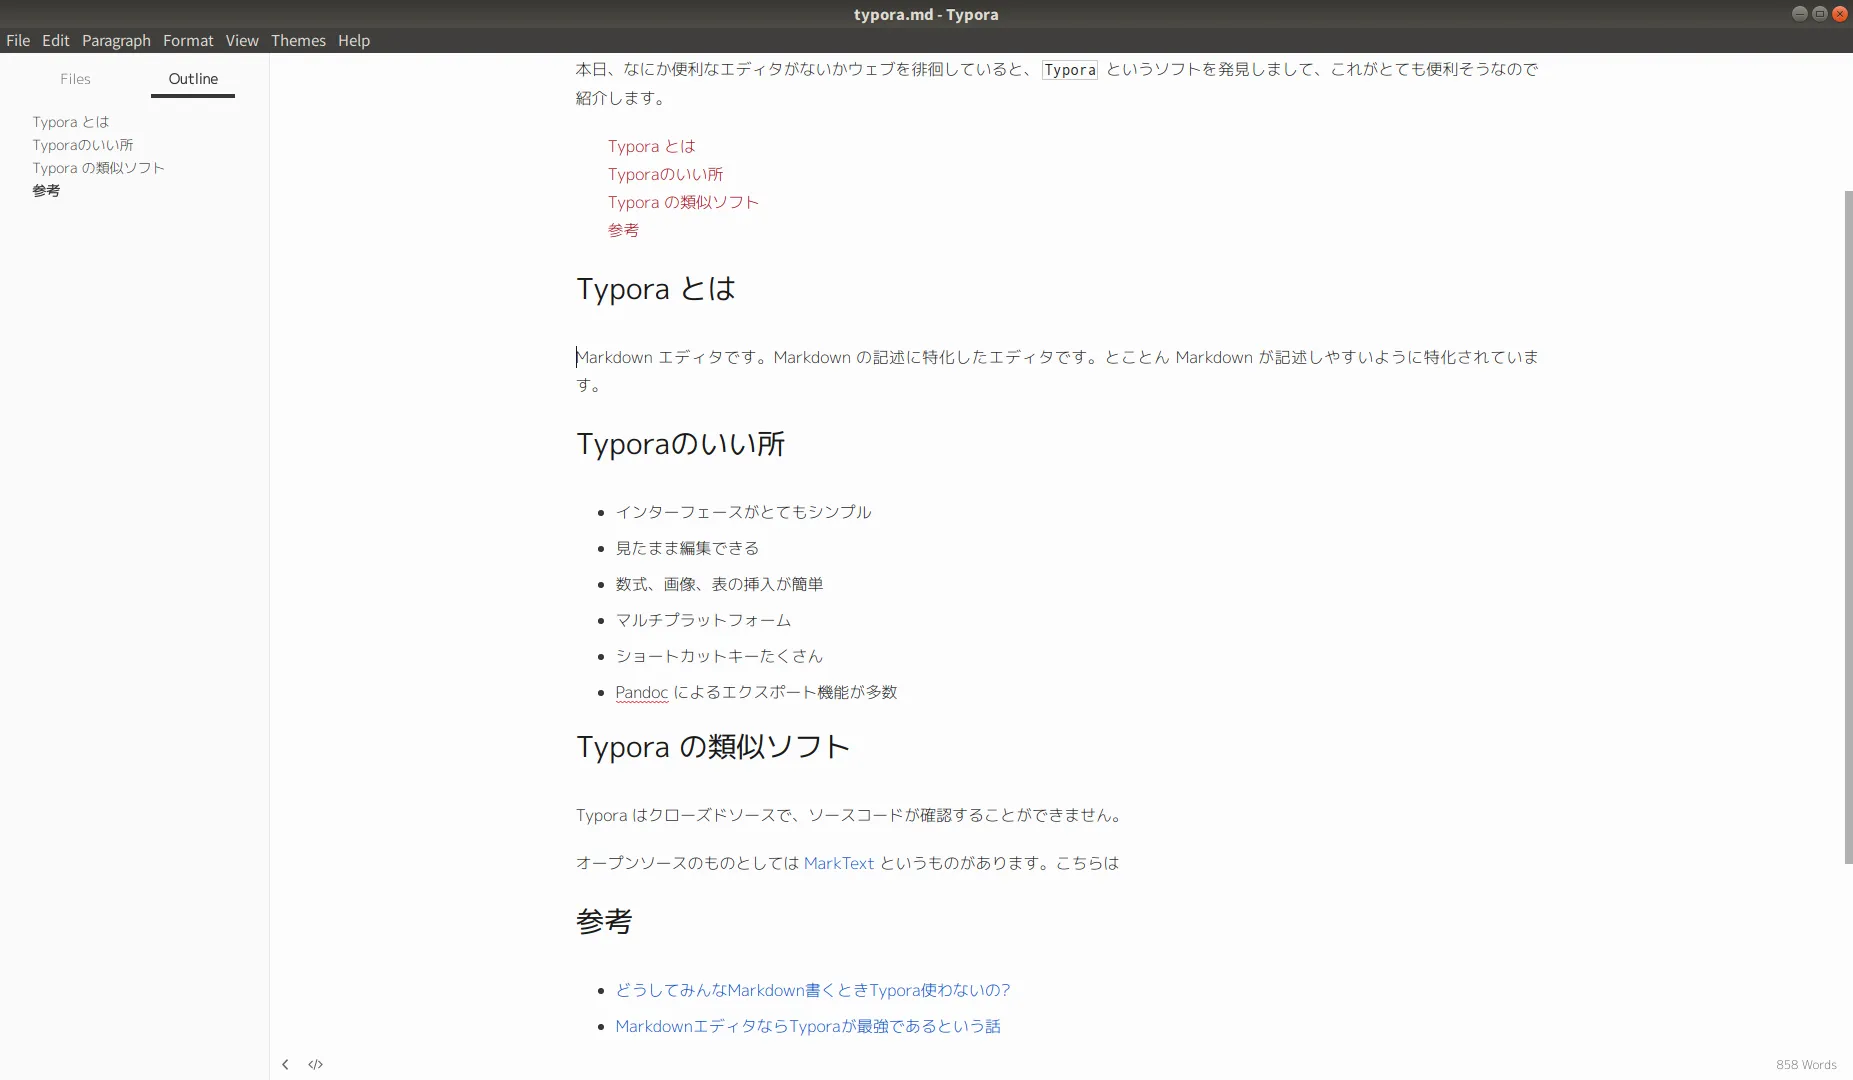Select '参考' in the outline sidebar
This screenshot has width=1853, height=1080.
[46, 191]
